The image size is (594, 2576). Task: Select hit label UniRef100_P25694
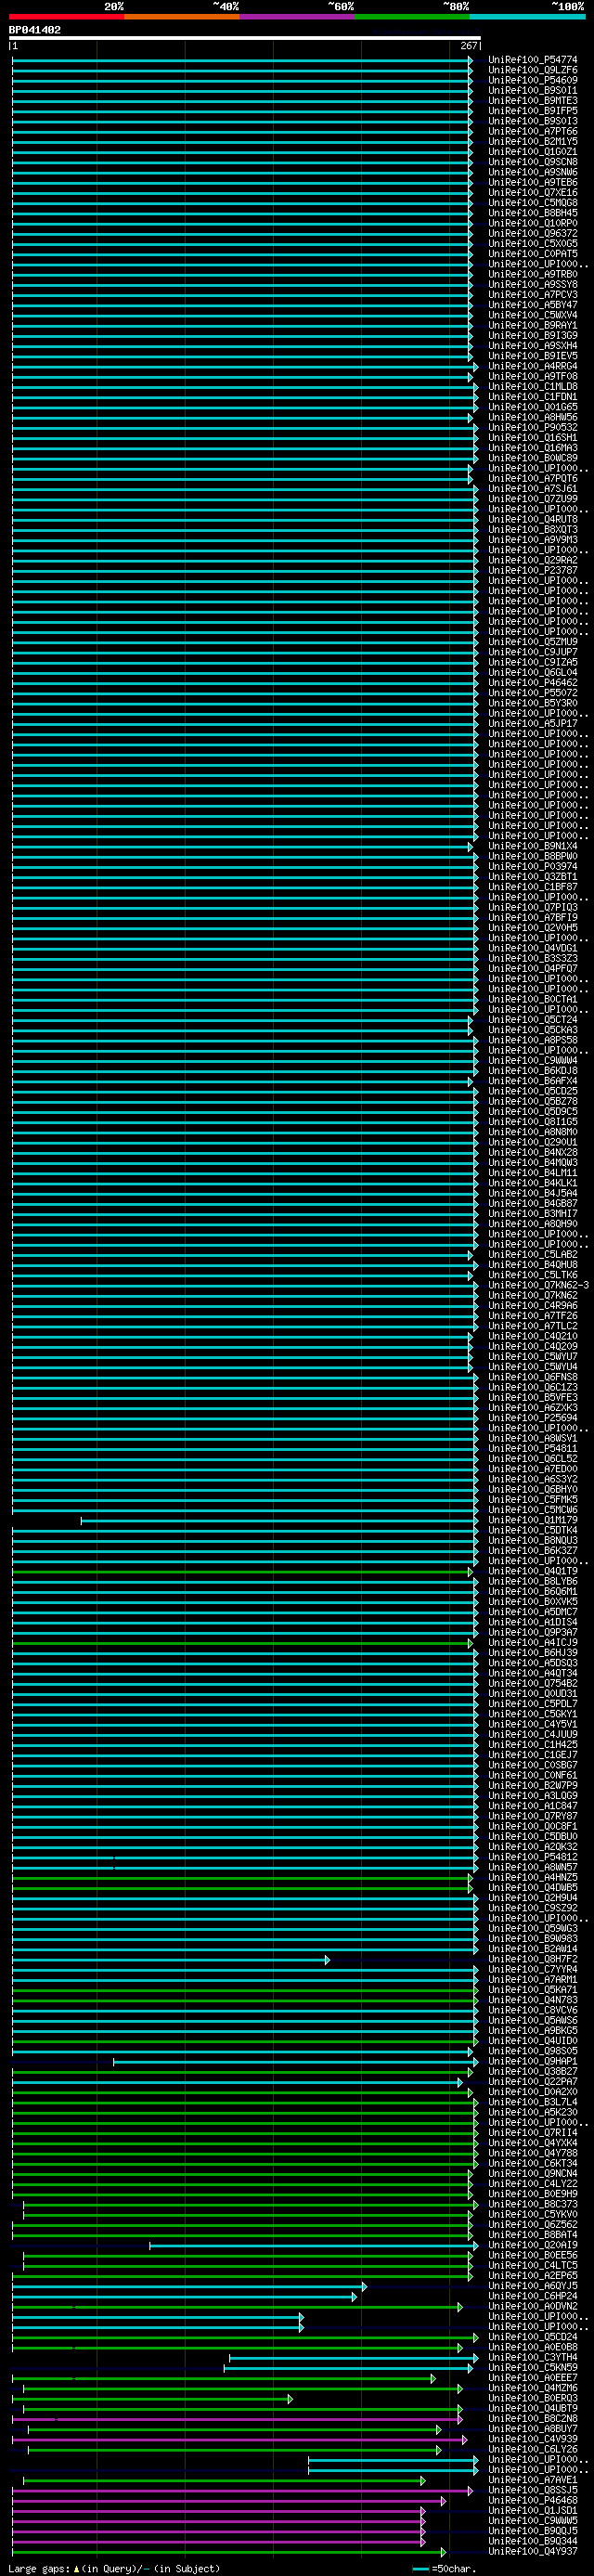point(533,1417)
